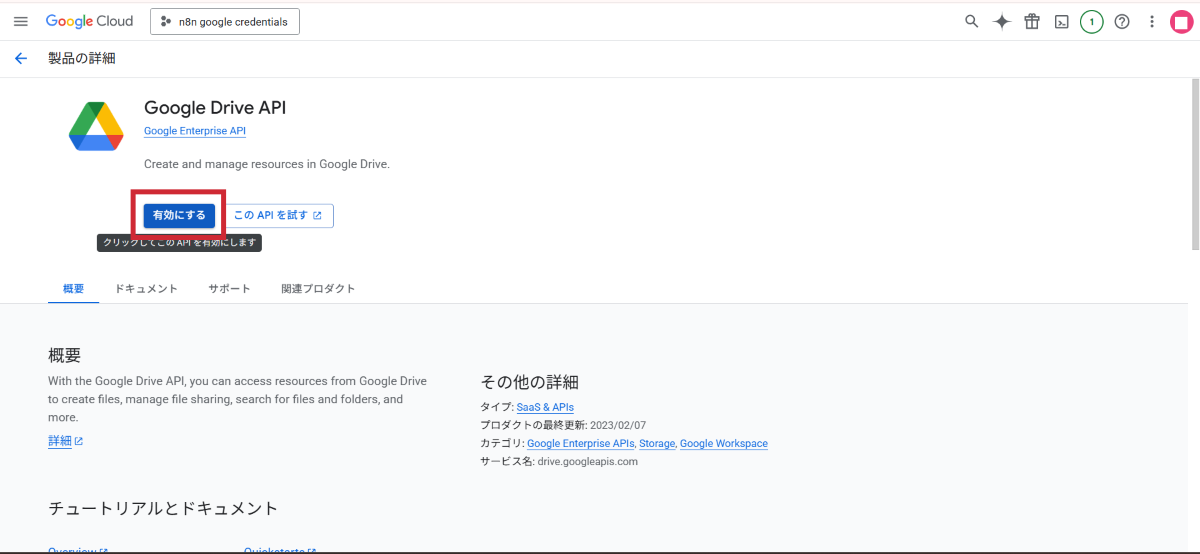Go back using the left arrow
Screen dimensions: 1200x554
pyautogui.click(x=21, y=58)
